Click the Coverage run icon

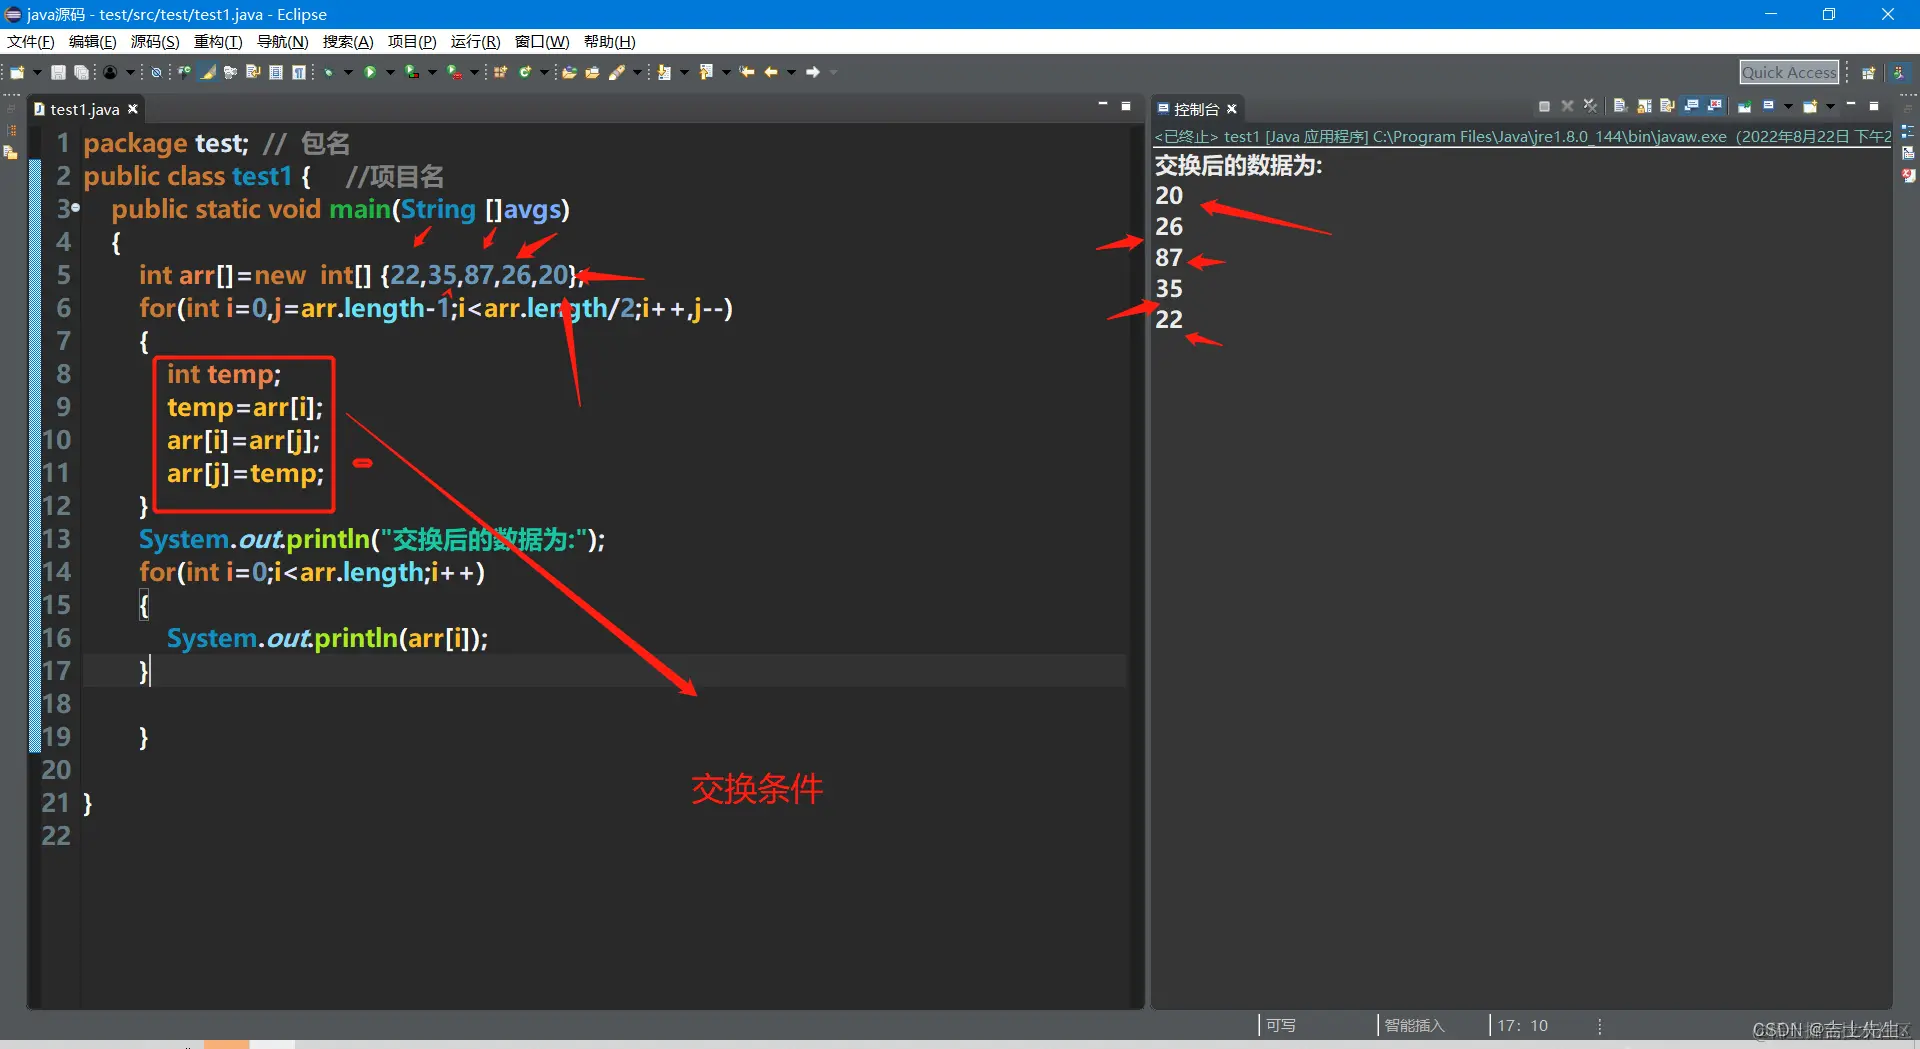(x=412, y=72)
